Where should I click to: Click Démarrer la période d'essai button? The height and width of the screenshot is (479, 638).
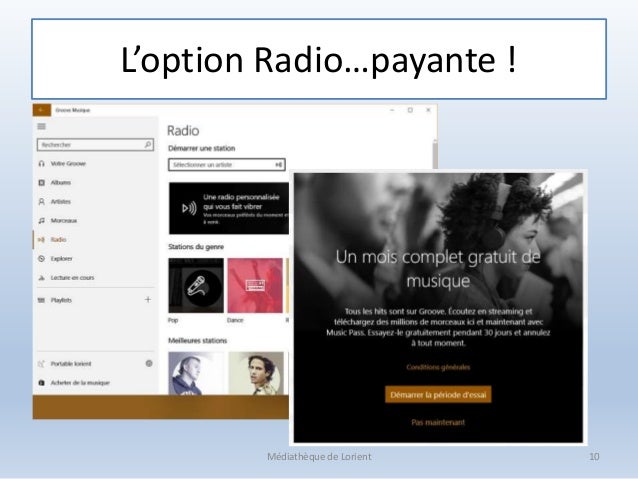438,395
